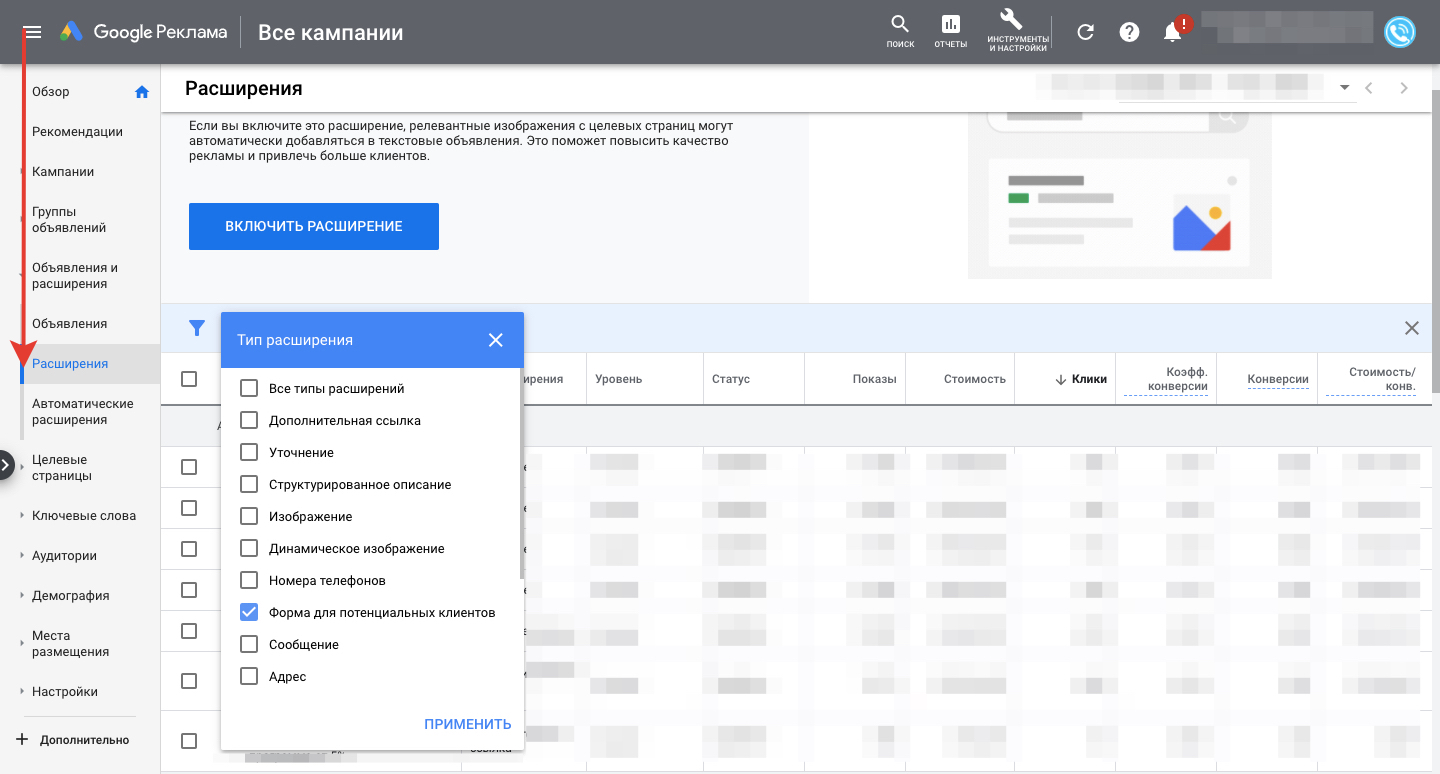Open Рекомендации in the sidebar

[x=77, y=132]
